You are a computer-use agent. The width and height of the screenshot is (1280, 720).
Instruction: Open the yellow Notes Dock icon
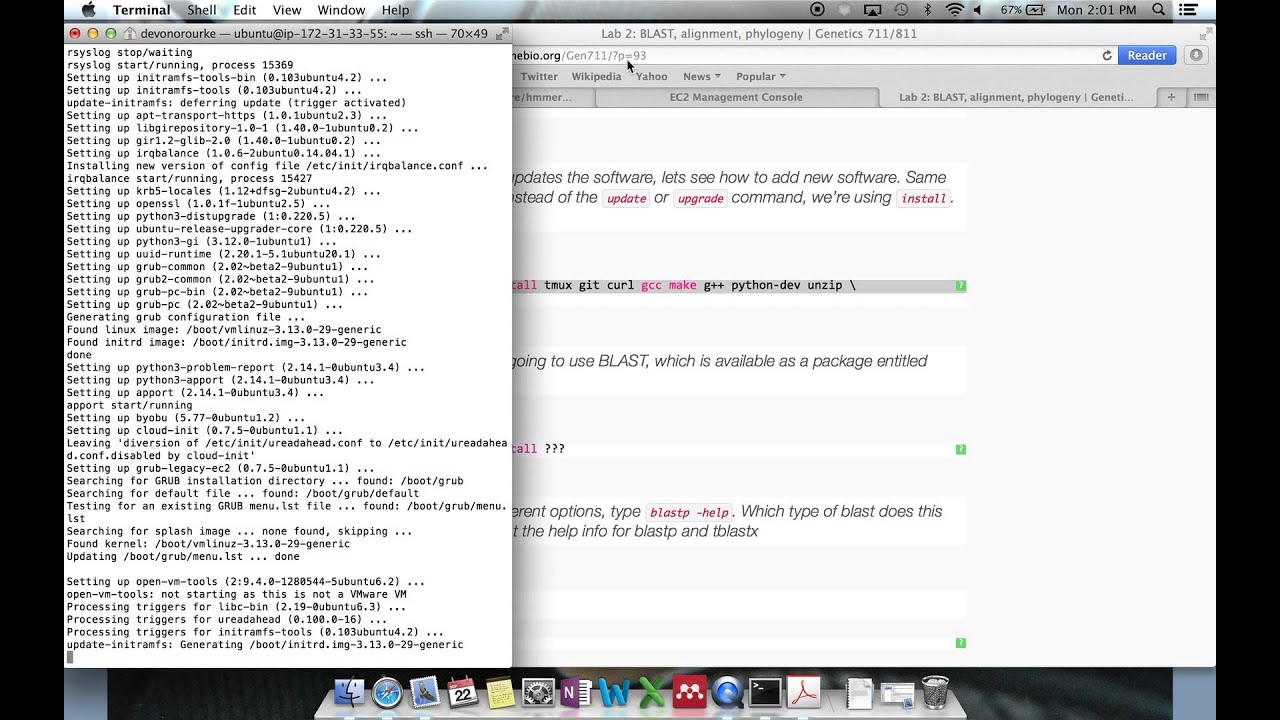tap(500, 693)
